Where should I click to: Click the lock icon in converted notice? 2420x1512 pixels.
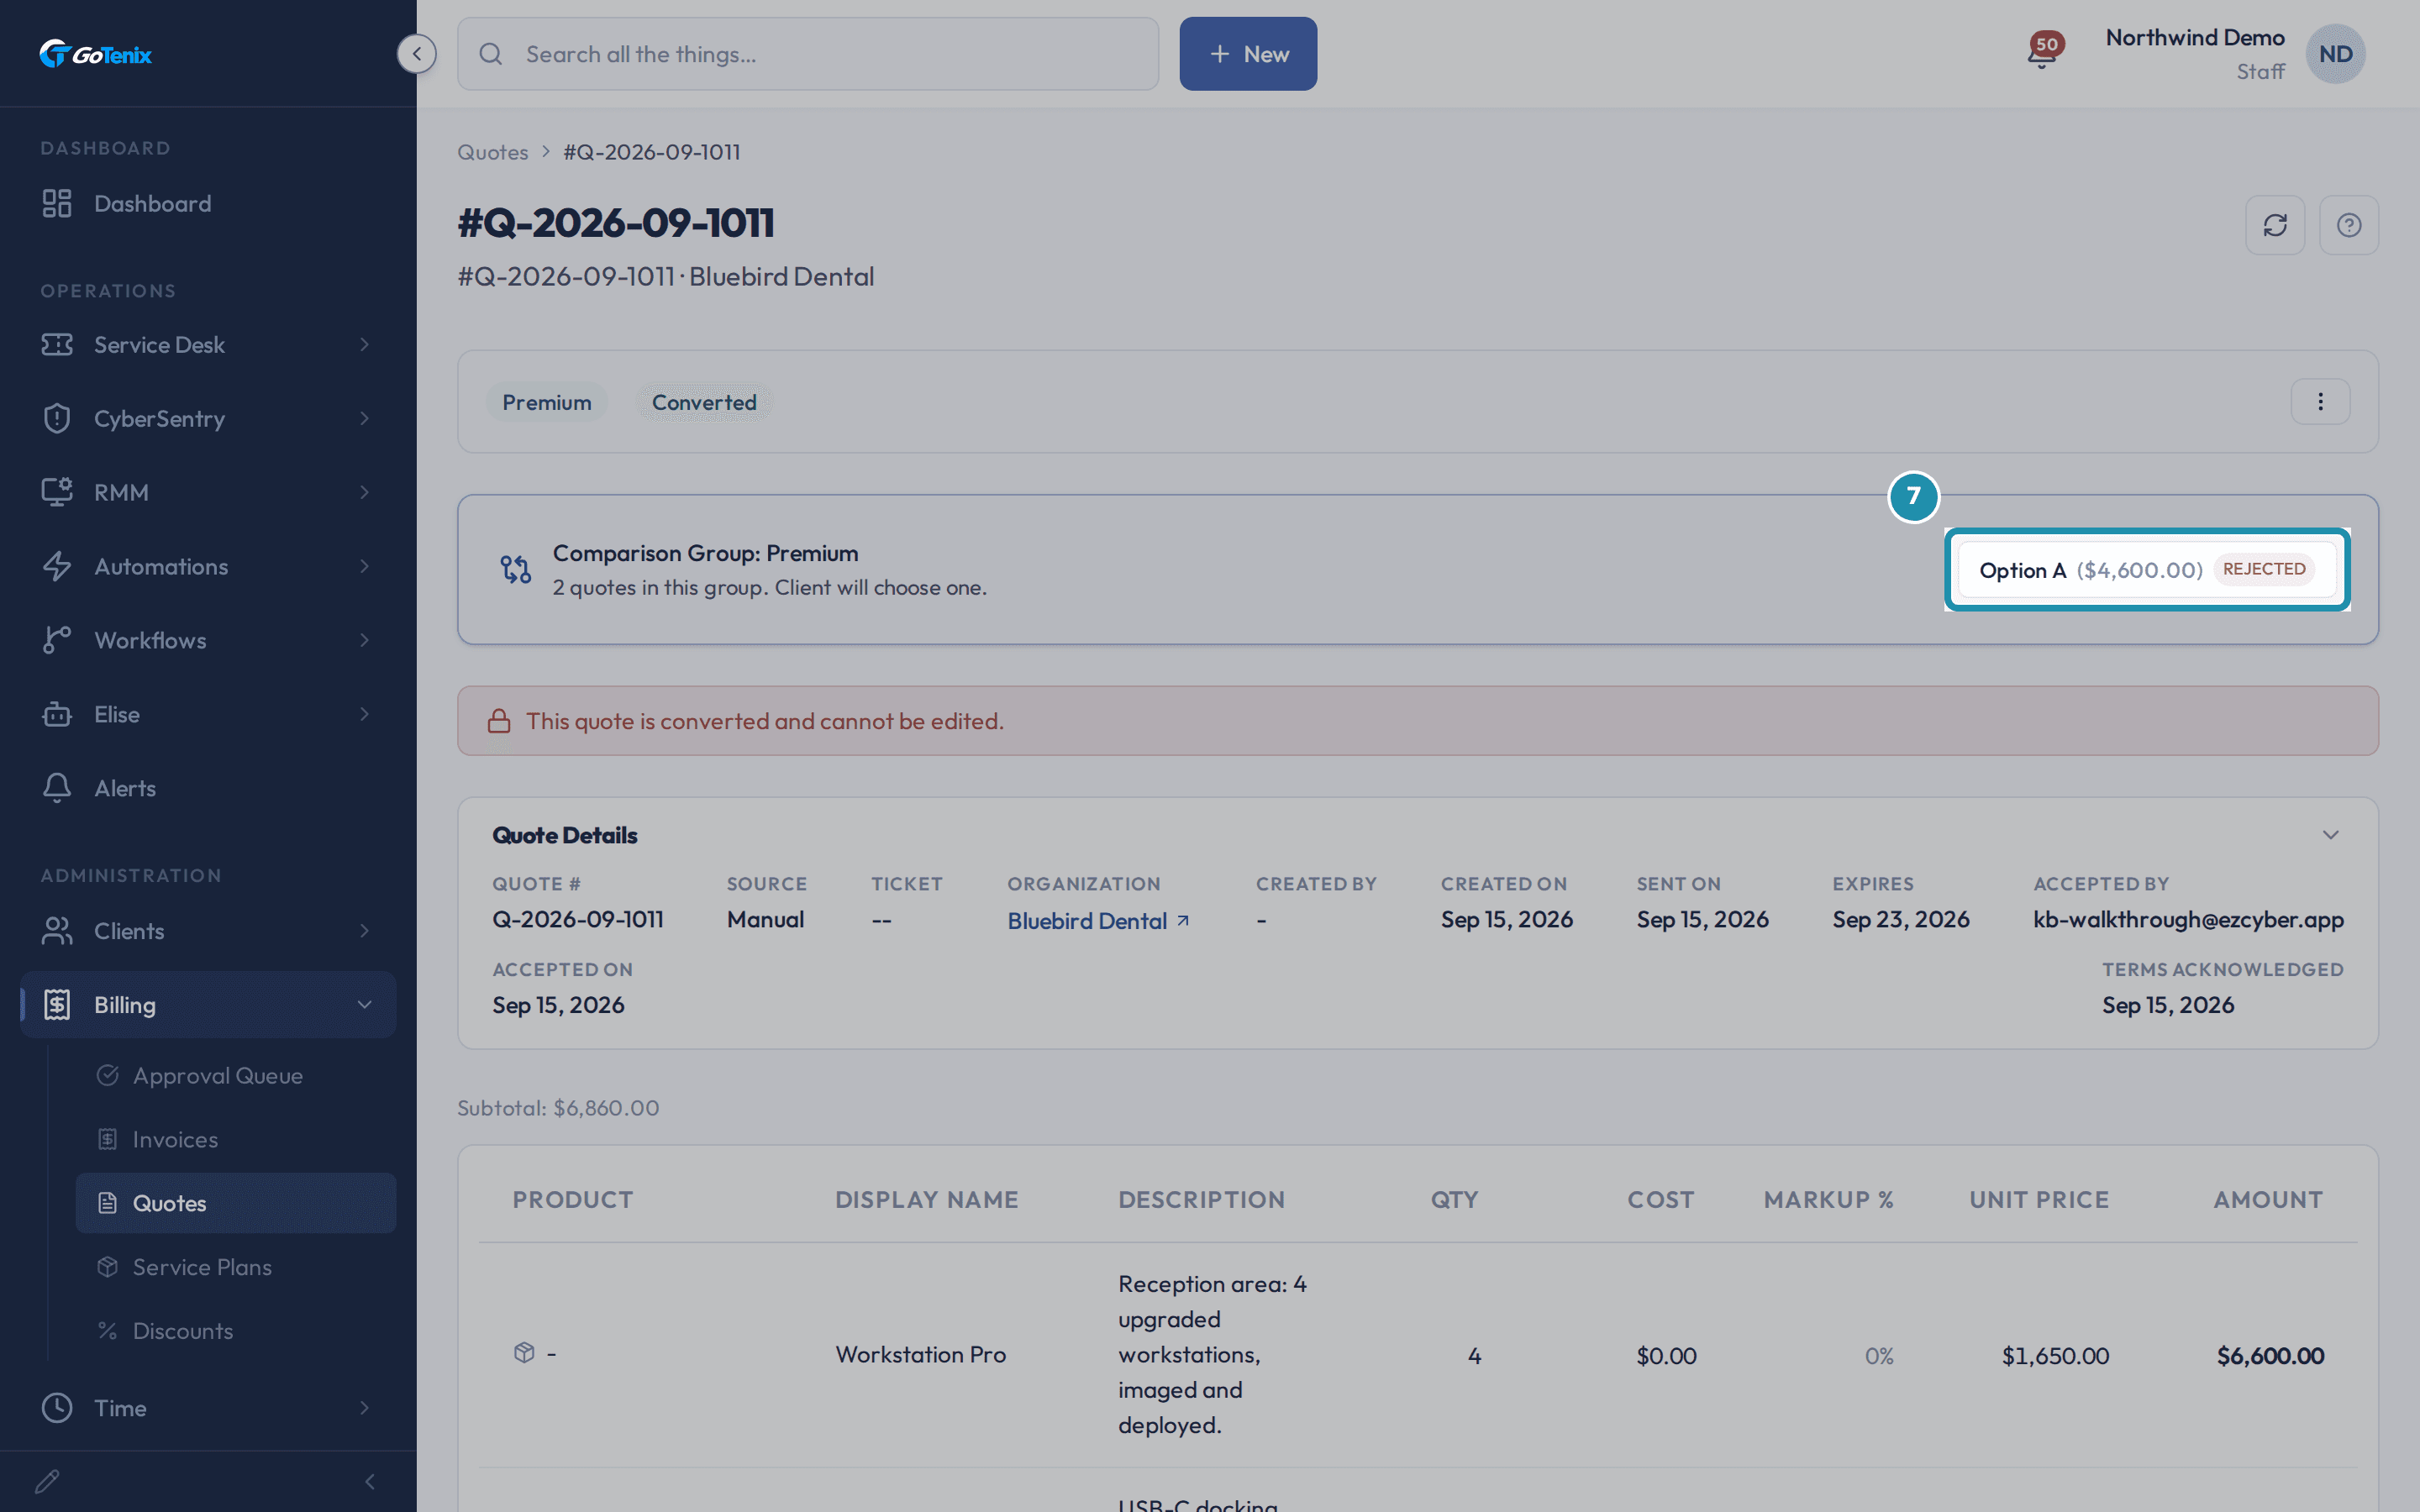[x=499, y=721]
